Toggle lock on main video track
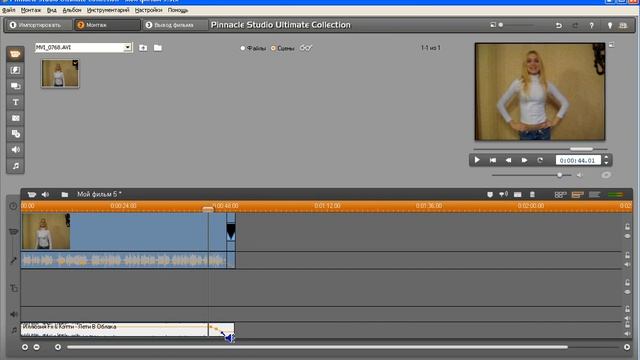Screen dimensions: 640x360 [x=627, y=227]
